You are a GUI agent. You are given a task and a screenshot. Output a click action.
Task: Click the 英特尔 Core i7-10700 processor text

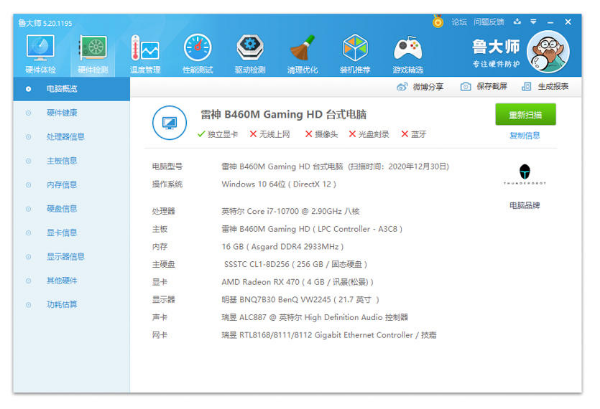tap(290, 211)
